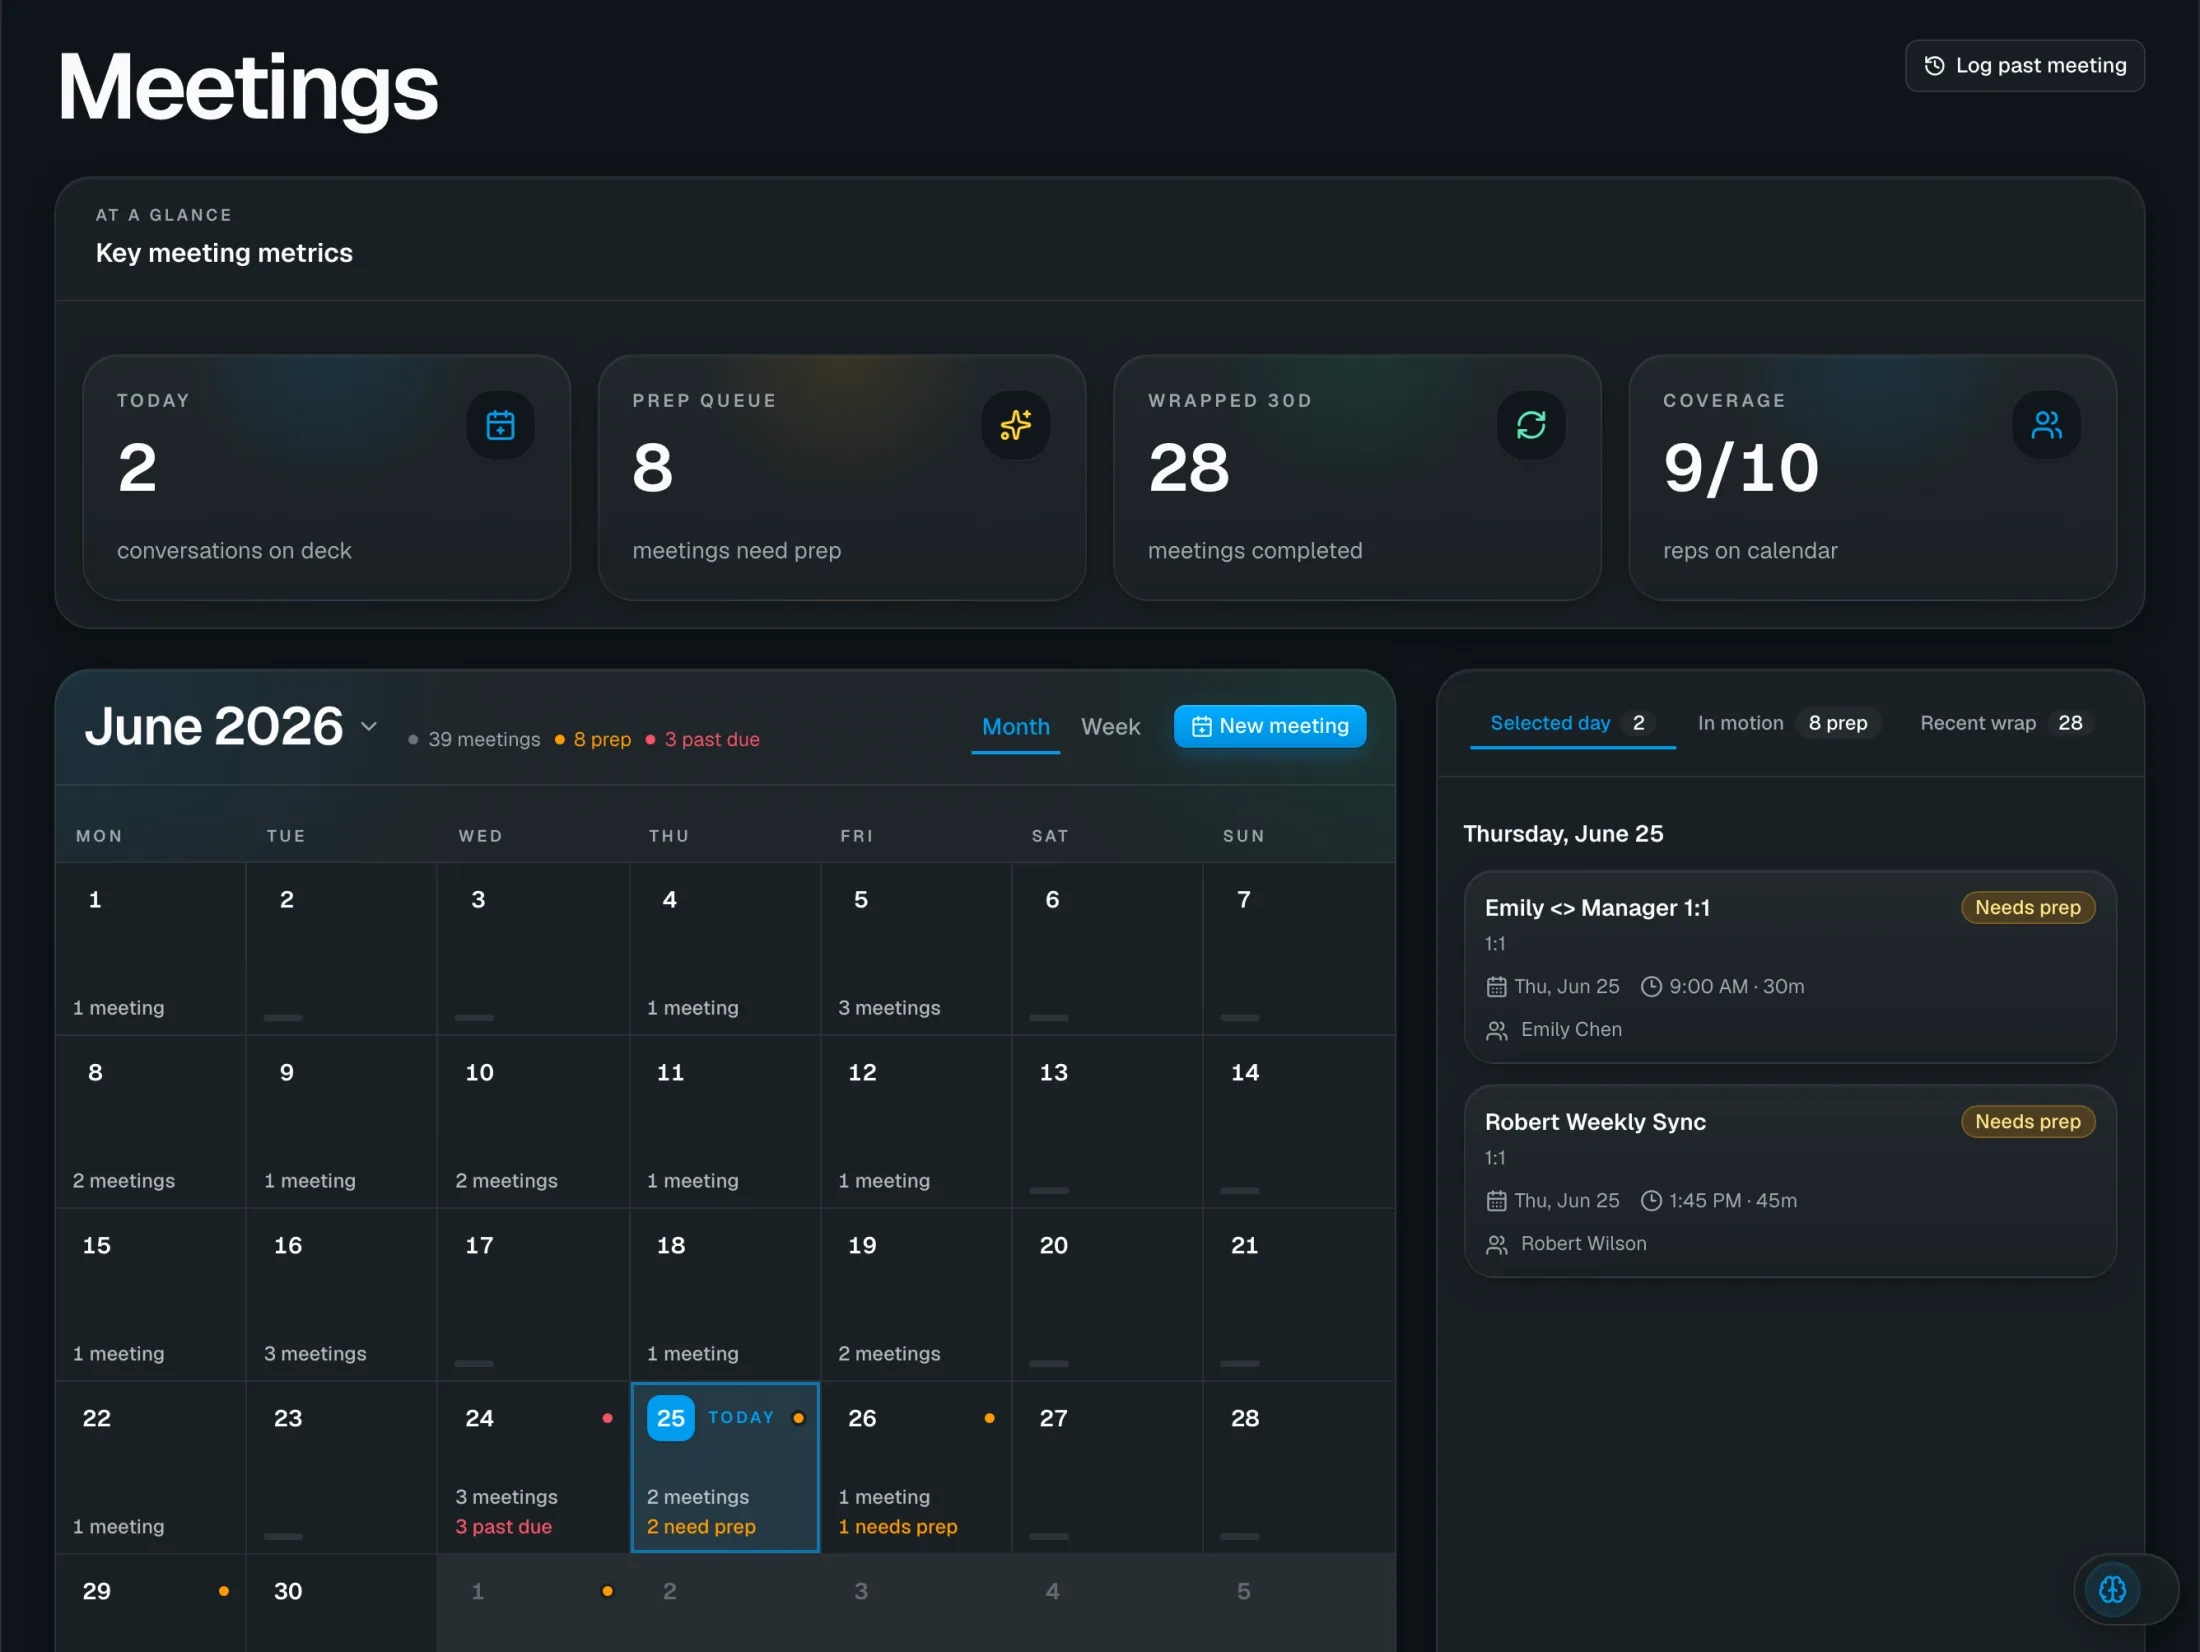2200x1652 pixels.
Task: Select July 2 in next month row
Action: [725, 1603]
